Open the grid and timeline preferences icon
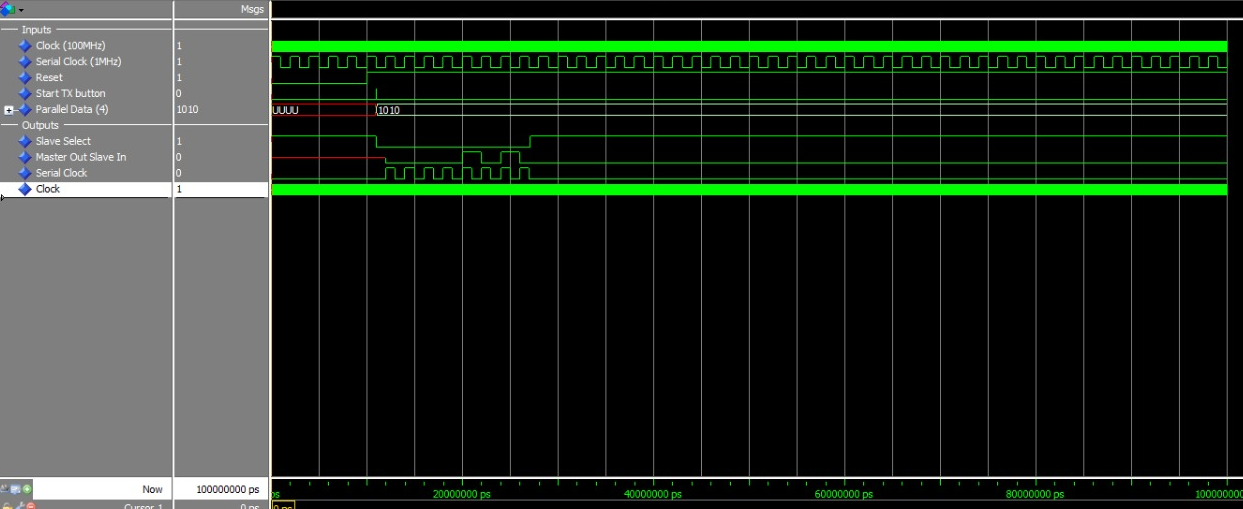The height and width of the screenshot is (509, 1243). 15,489
